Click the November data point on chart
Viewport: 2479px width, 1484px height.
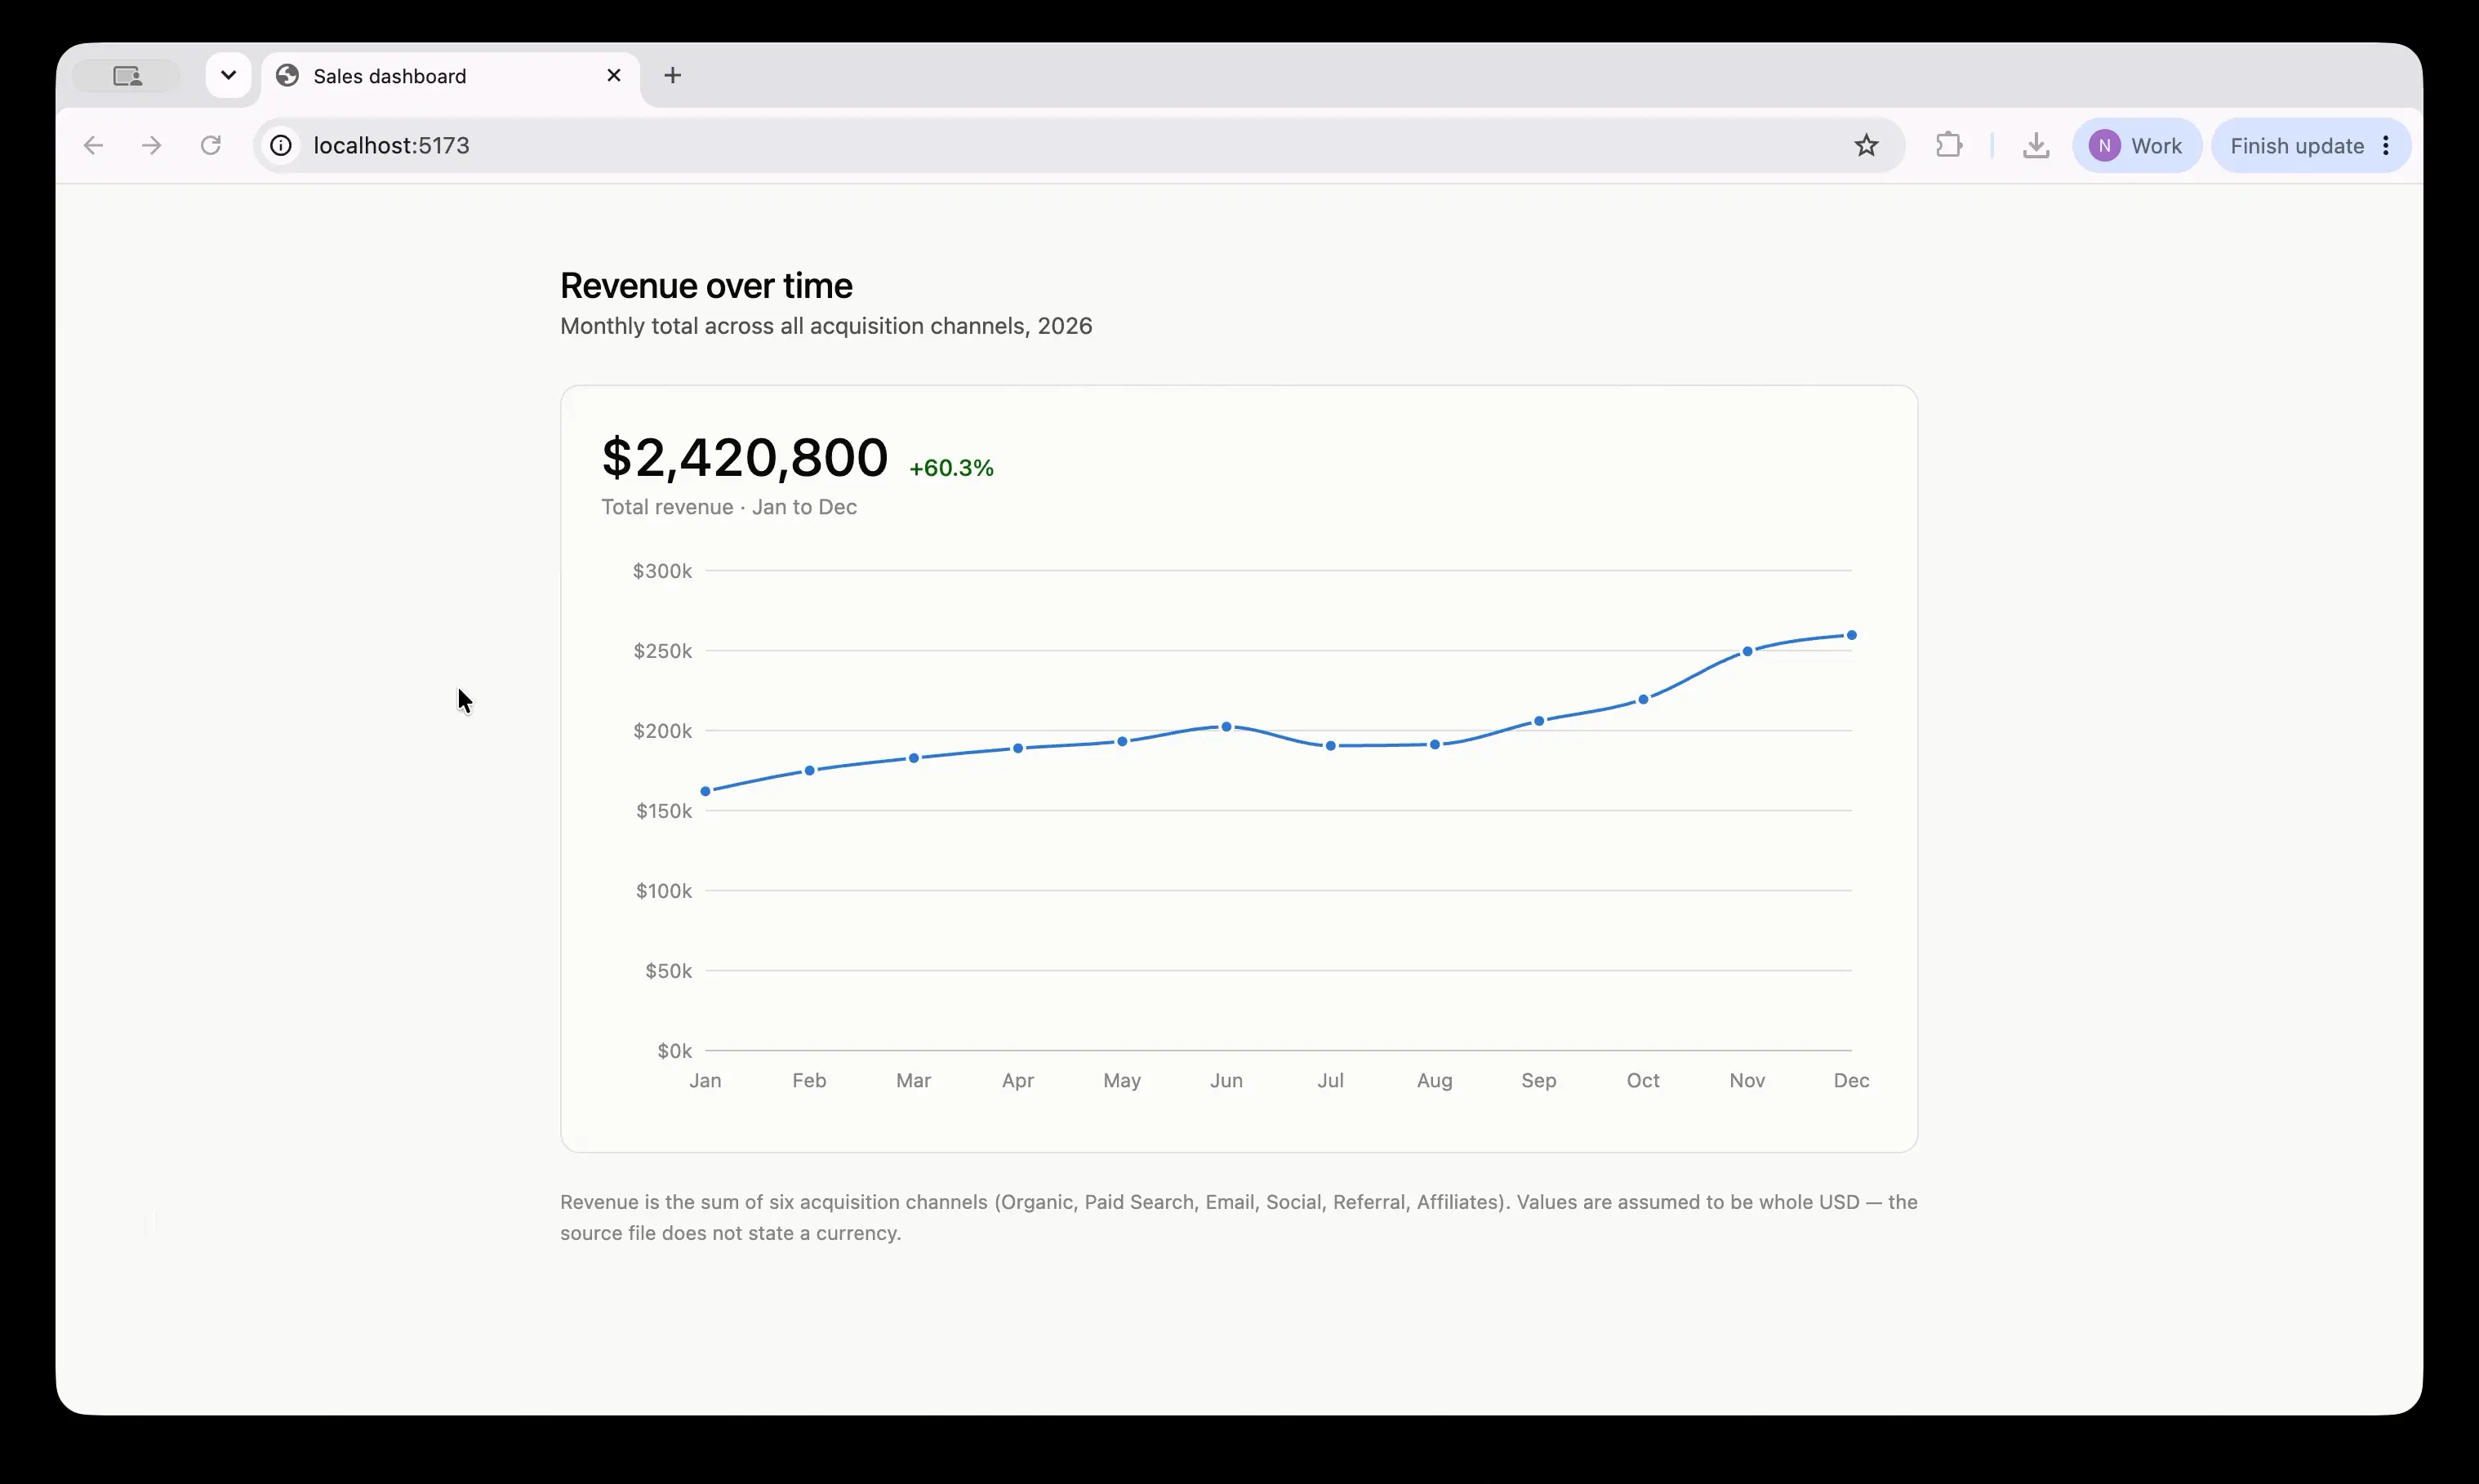1747,652
